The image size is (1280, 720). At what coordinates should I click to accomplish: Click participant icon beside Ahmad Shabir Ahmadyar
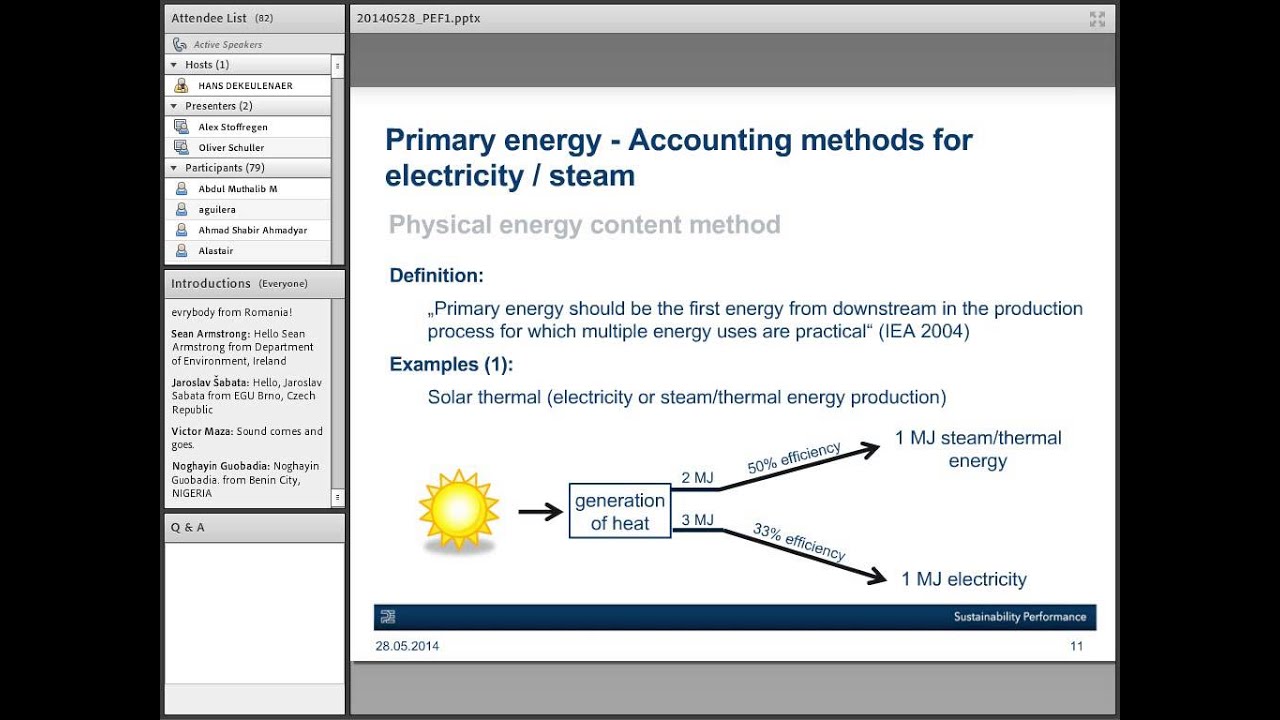click(181, 230)
